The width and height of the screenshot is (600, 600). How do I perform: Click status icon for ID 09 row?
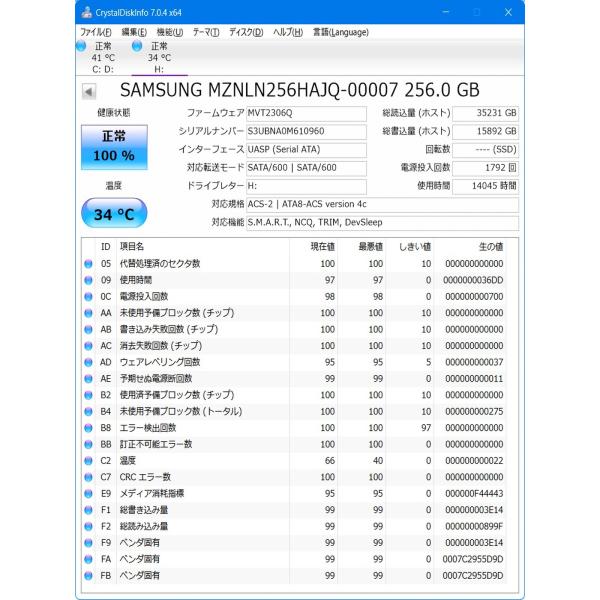(x=88, y=280)
